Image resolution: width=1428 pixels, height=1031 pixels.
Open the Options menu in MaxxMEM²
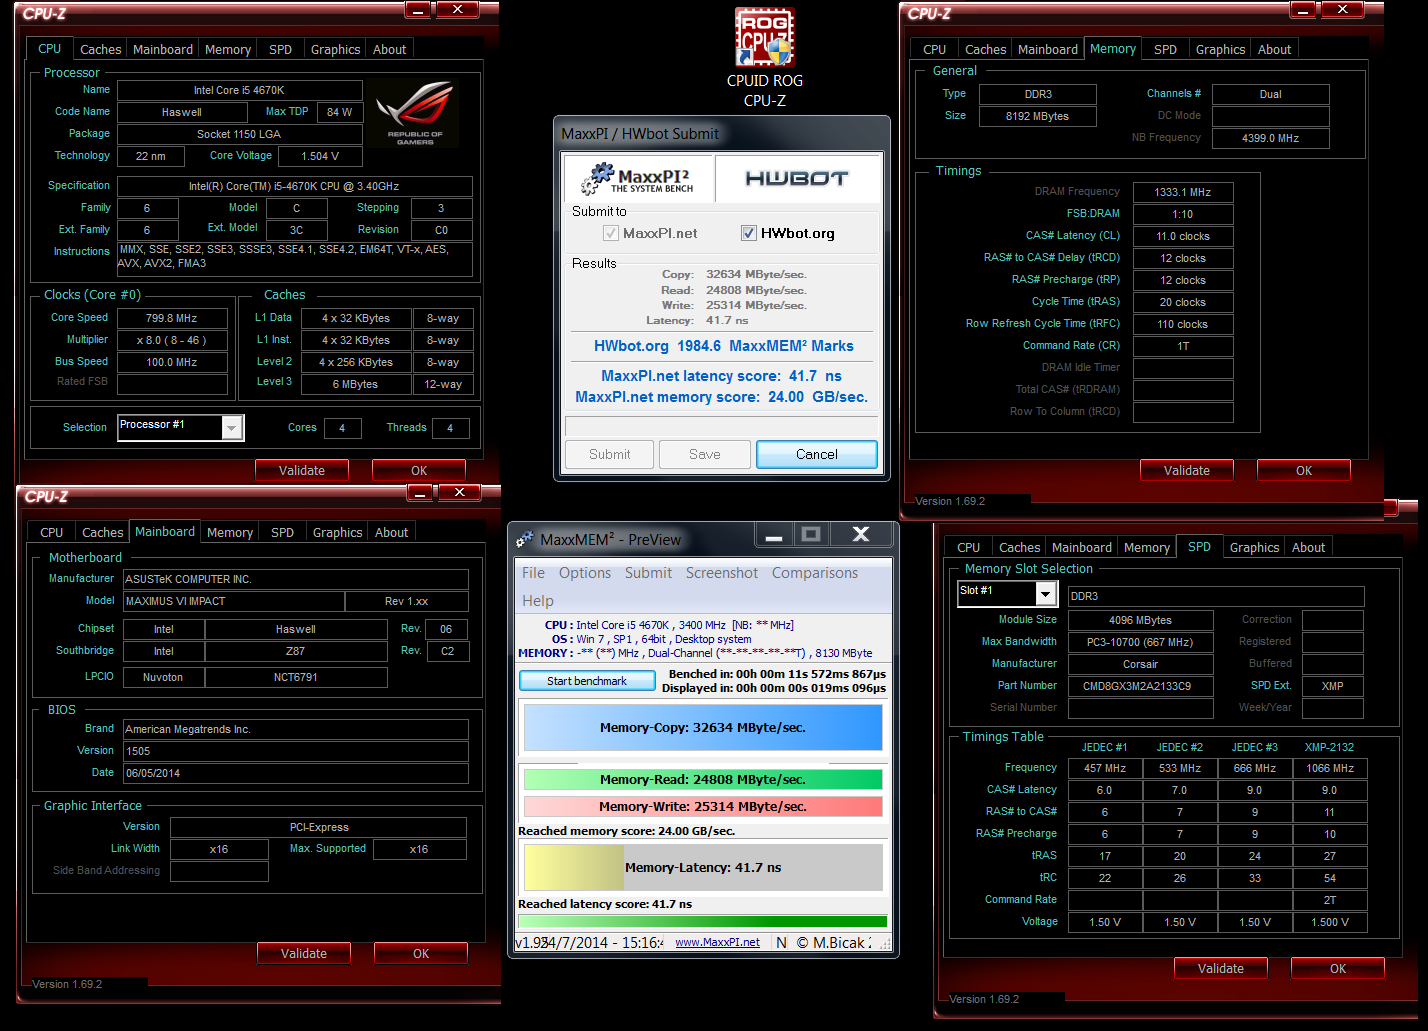585,573
